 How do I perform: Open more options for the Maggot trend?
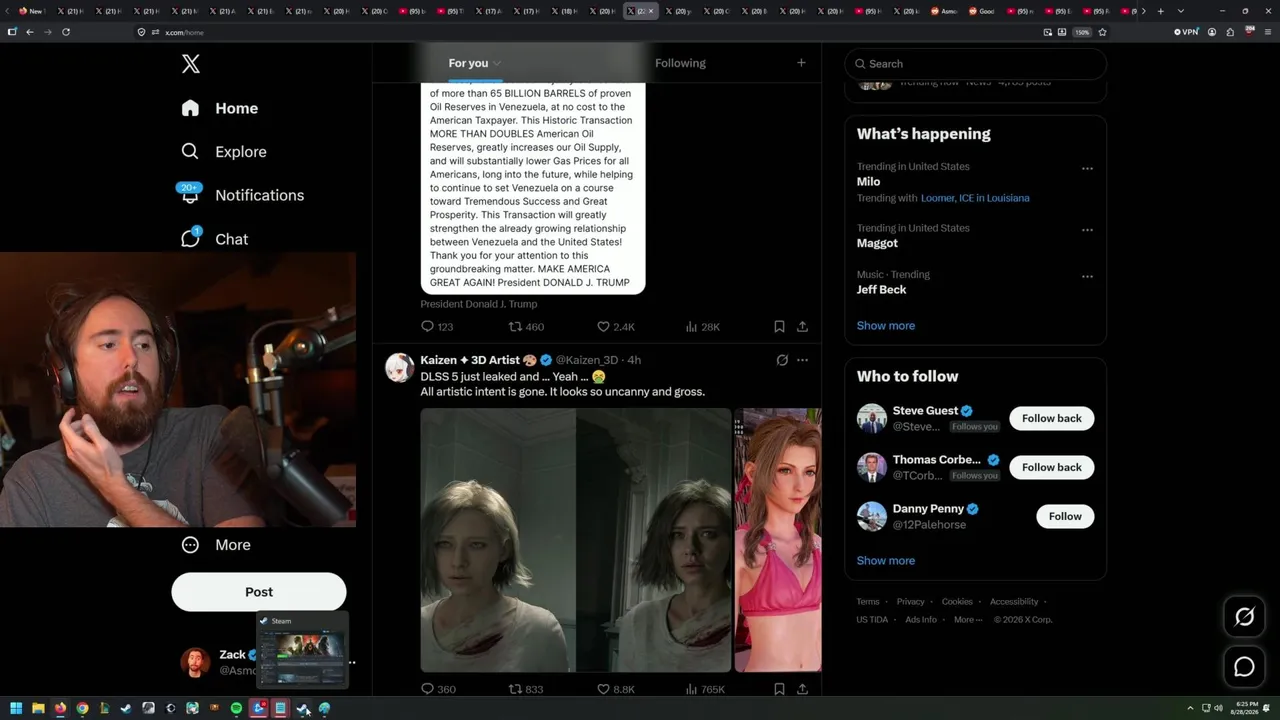coord(1087,229)
